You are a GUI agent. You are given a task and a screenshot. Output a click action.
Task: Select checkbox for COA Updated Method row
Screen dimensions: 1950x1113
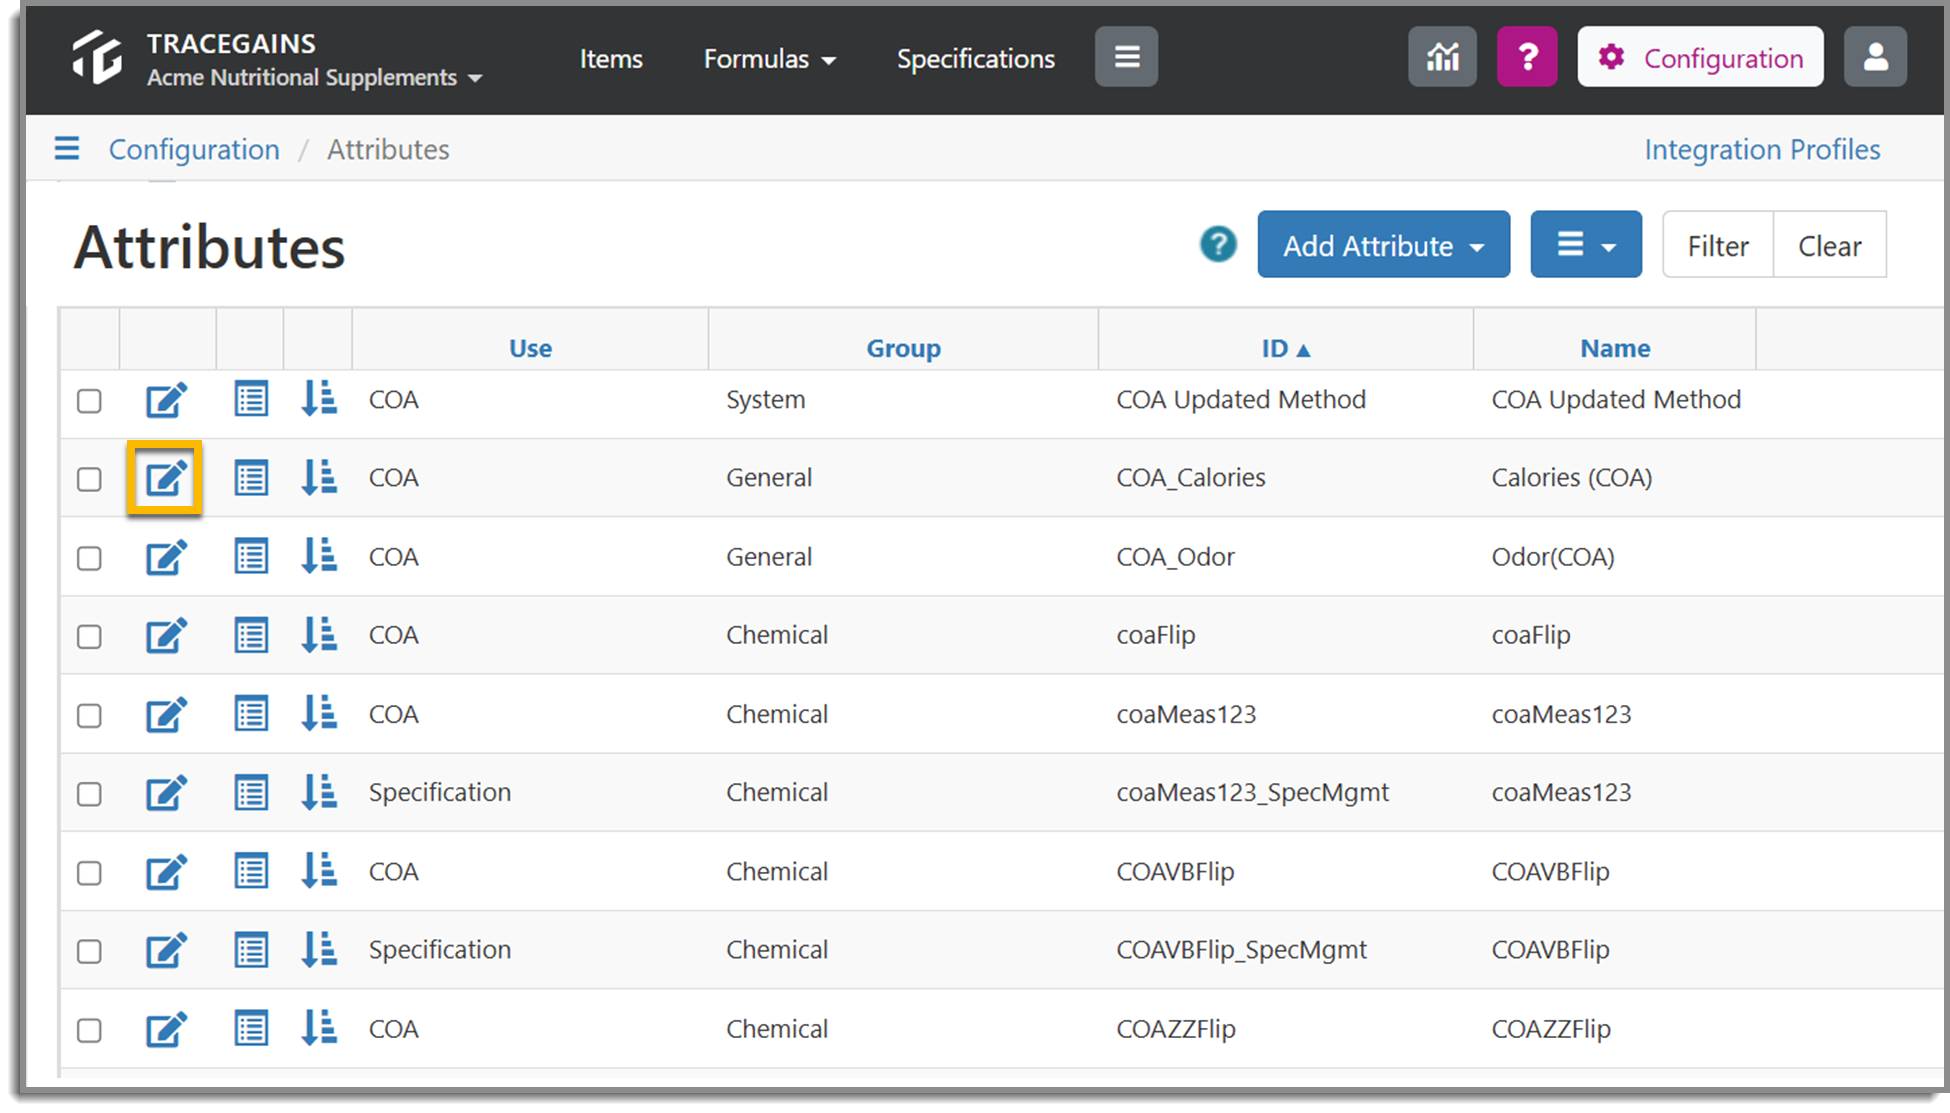89,401
